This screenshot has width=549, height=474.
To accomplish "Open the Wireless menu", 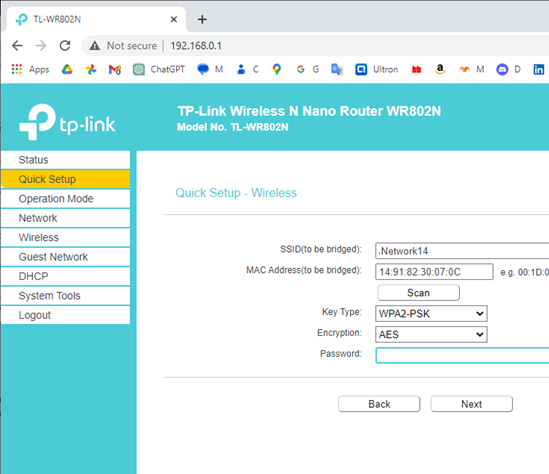I will (65, 237).
